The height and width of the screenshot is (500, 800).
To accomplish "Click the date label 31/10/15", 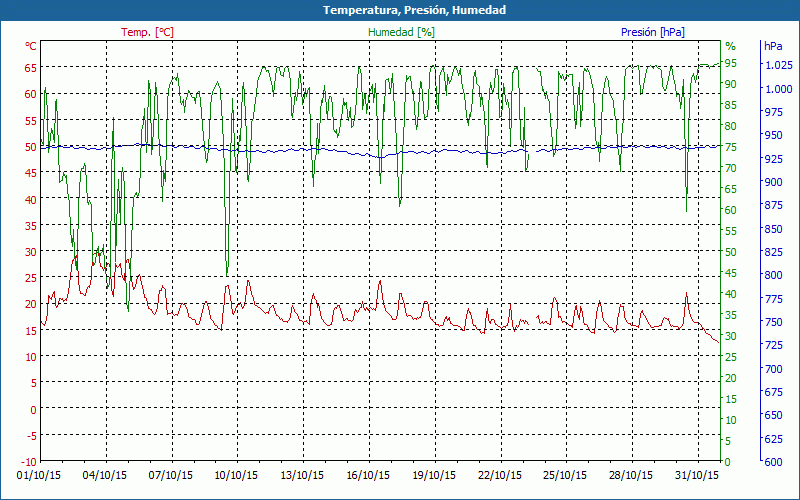I will [697, 475].
